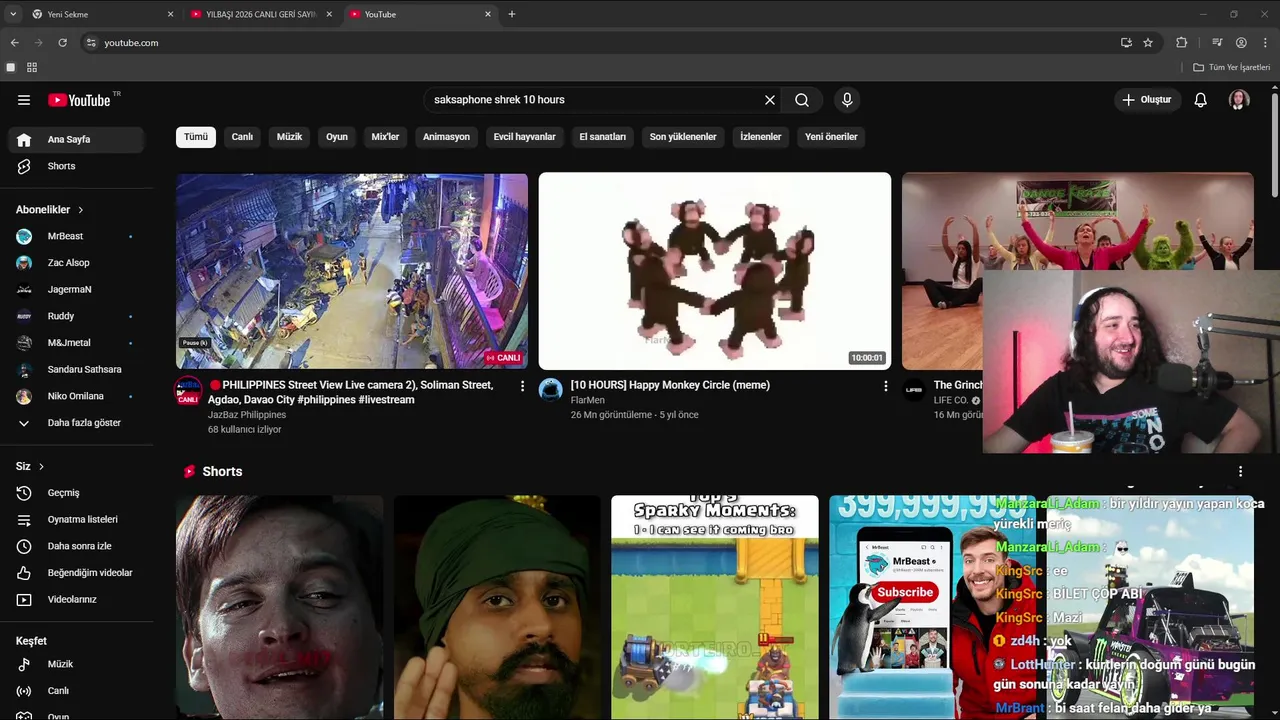Start voice search with the microphone icon

[x=847, y=100]
